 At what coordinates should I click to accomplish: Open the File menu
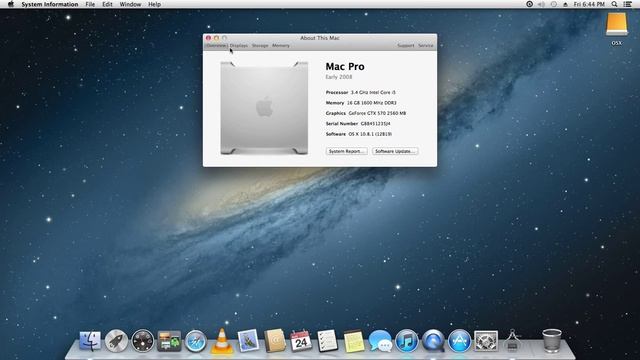pyautogui.click(x=90, y=4)
